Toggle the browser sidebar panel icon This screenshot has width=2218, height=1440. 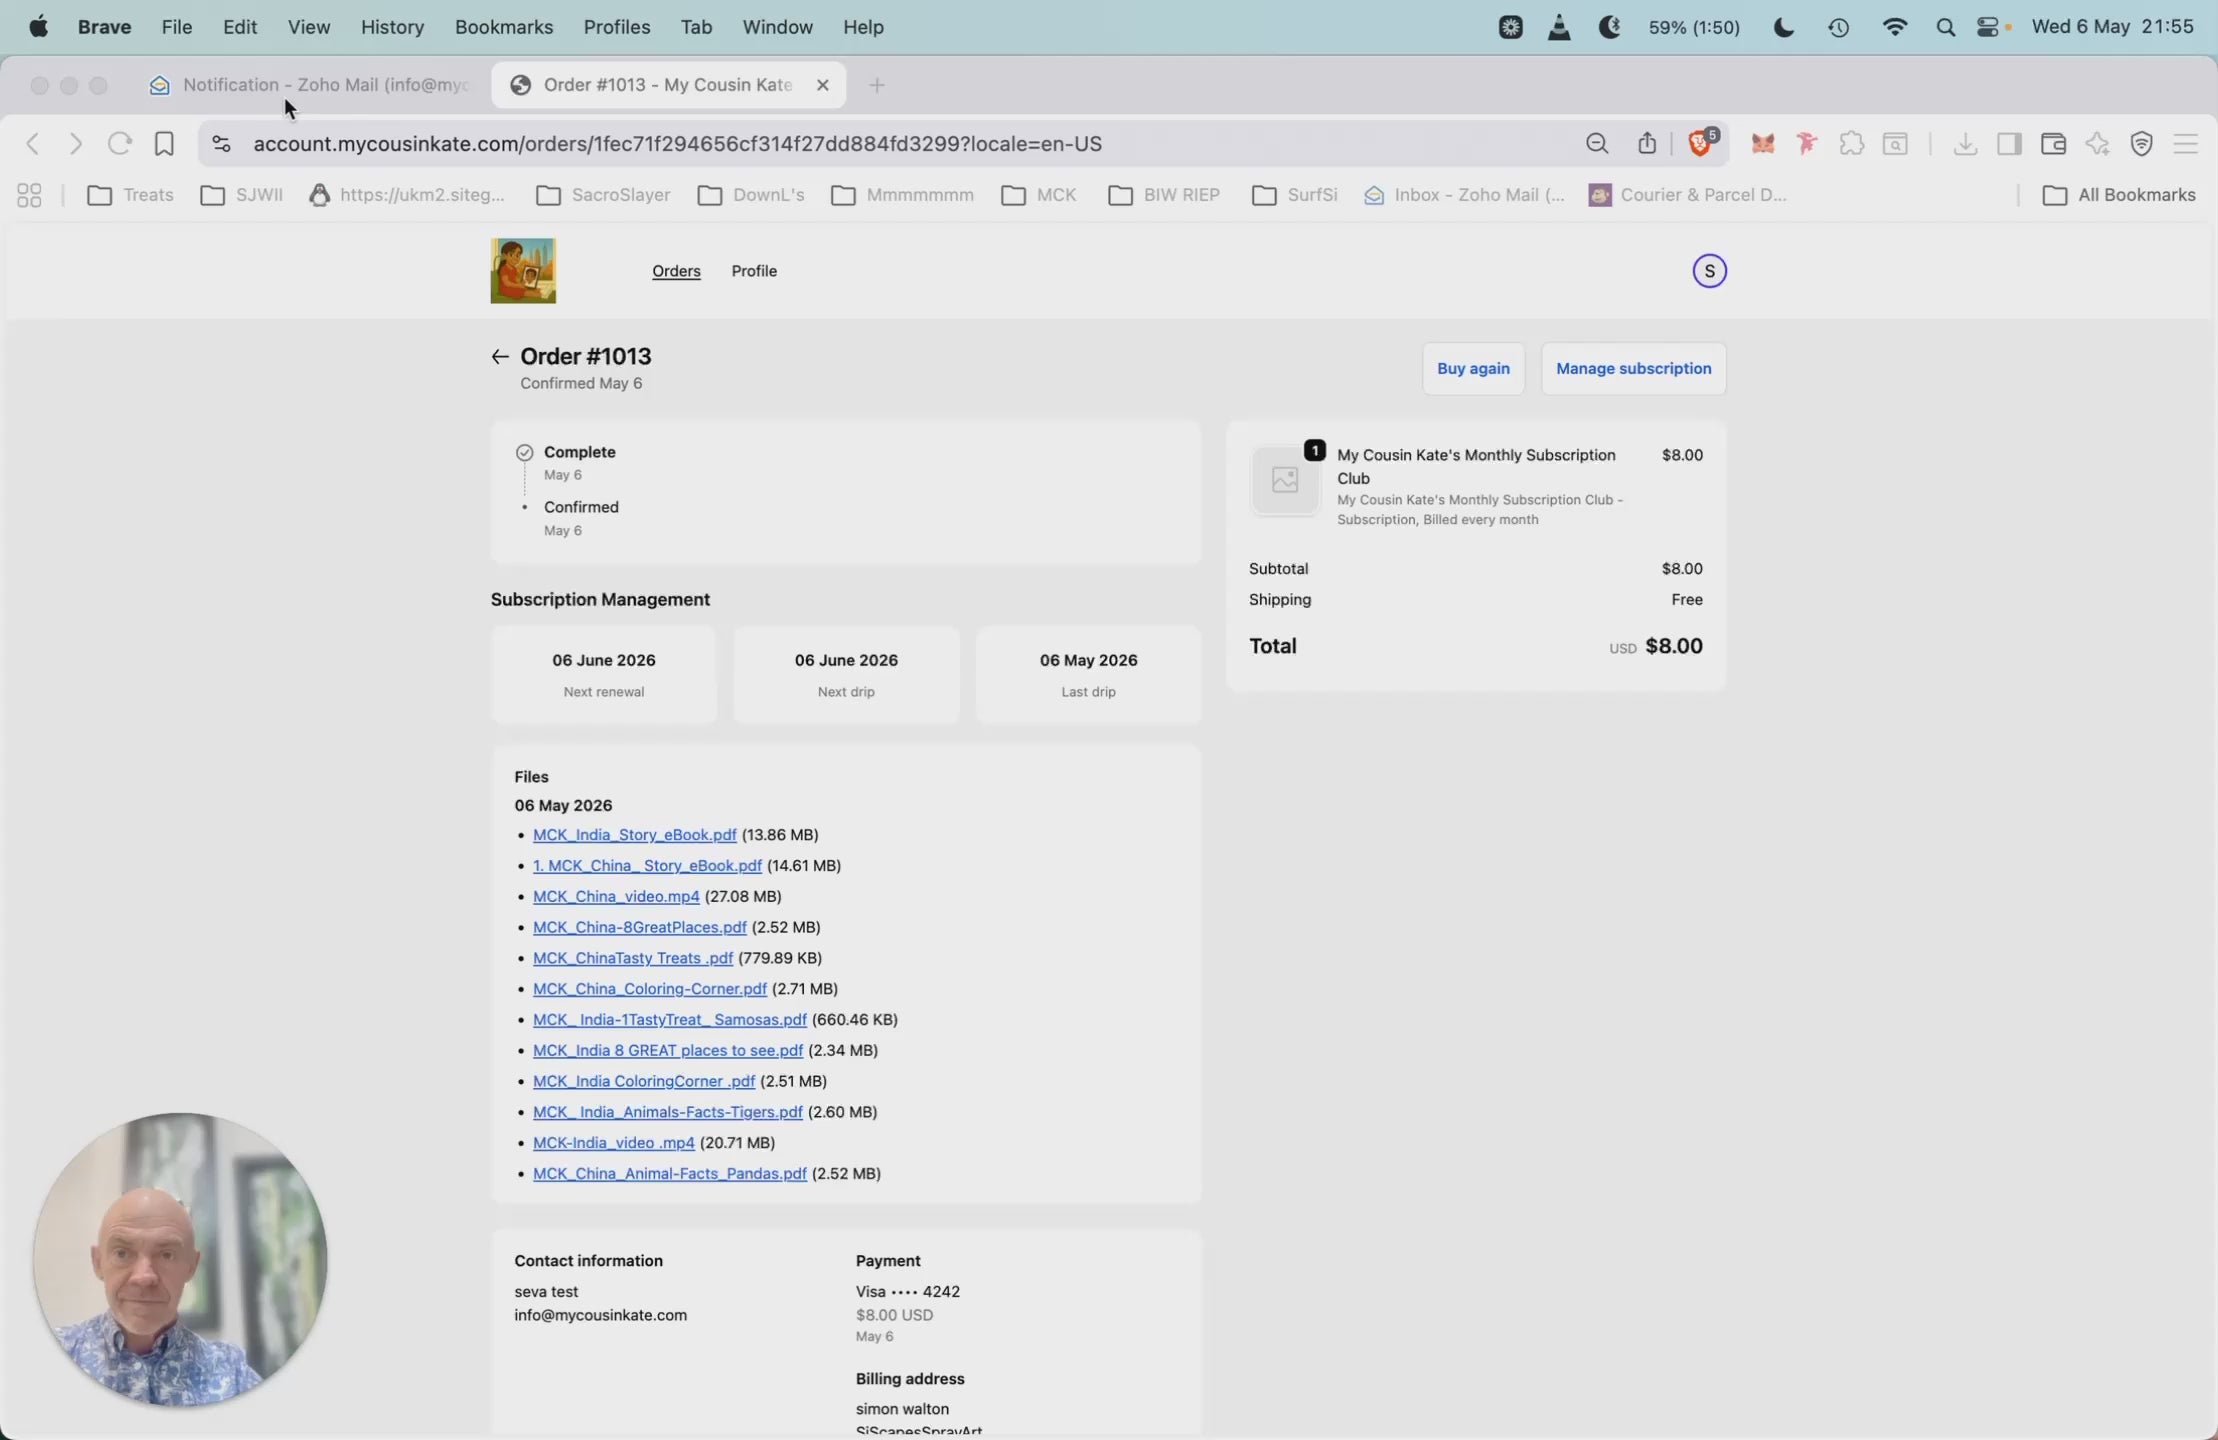(x=2009, y=144)
